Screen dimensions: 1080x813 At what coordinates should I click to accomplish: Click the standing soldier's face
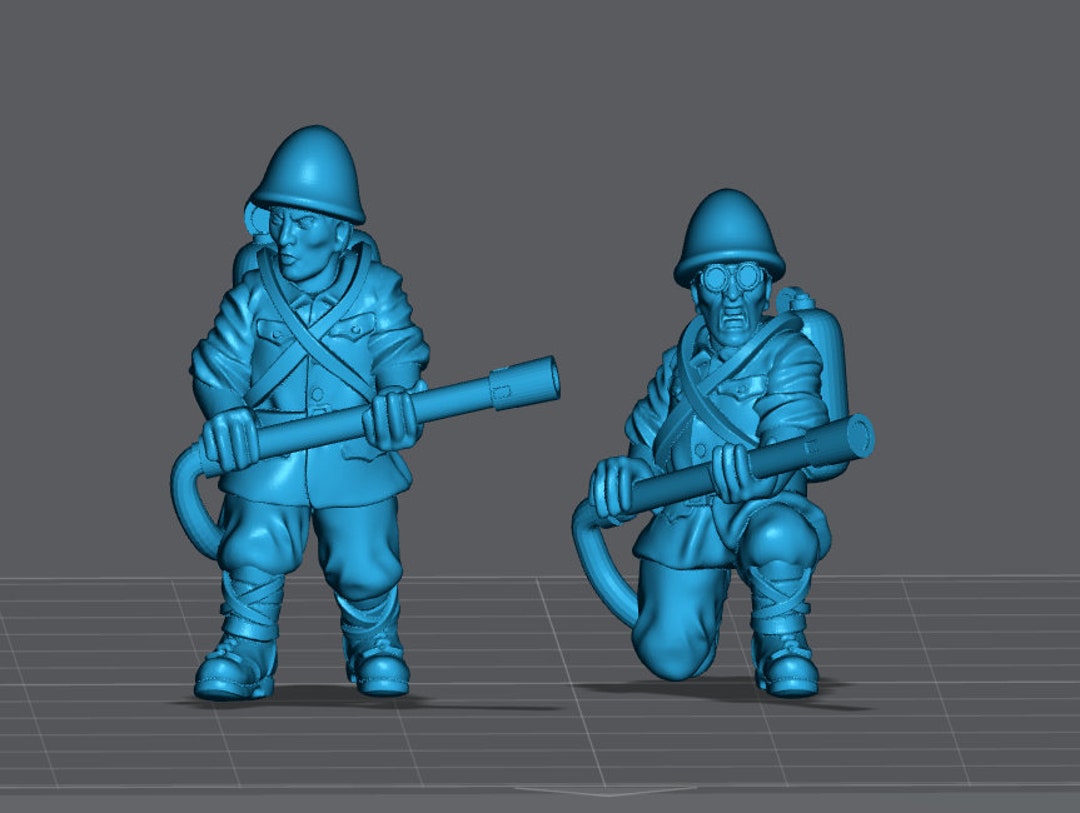[295, 235]
